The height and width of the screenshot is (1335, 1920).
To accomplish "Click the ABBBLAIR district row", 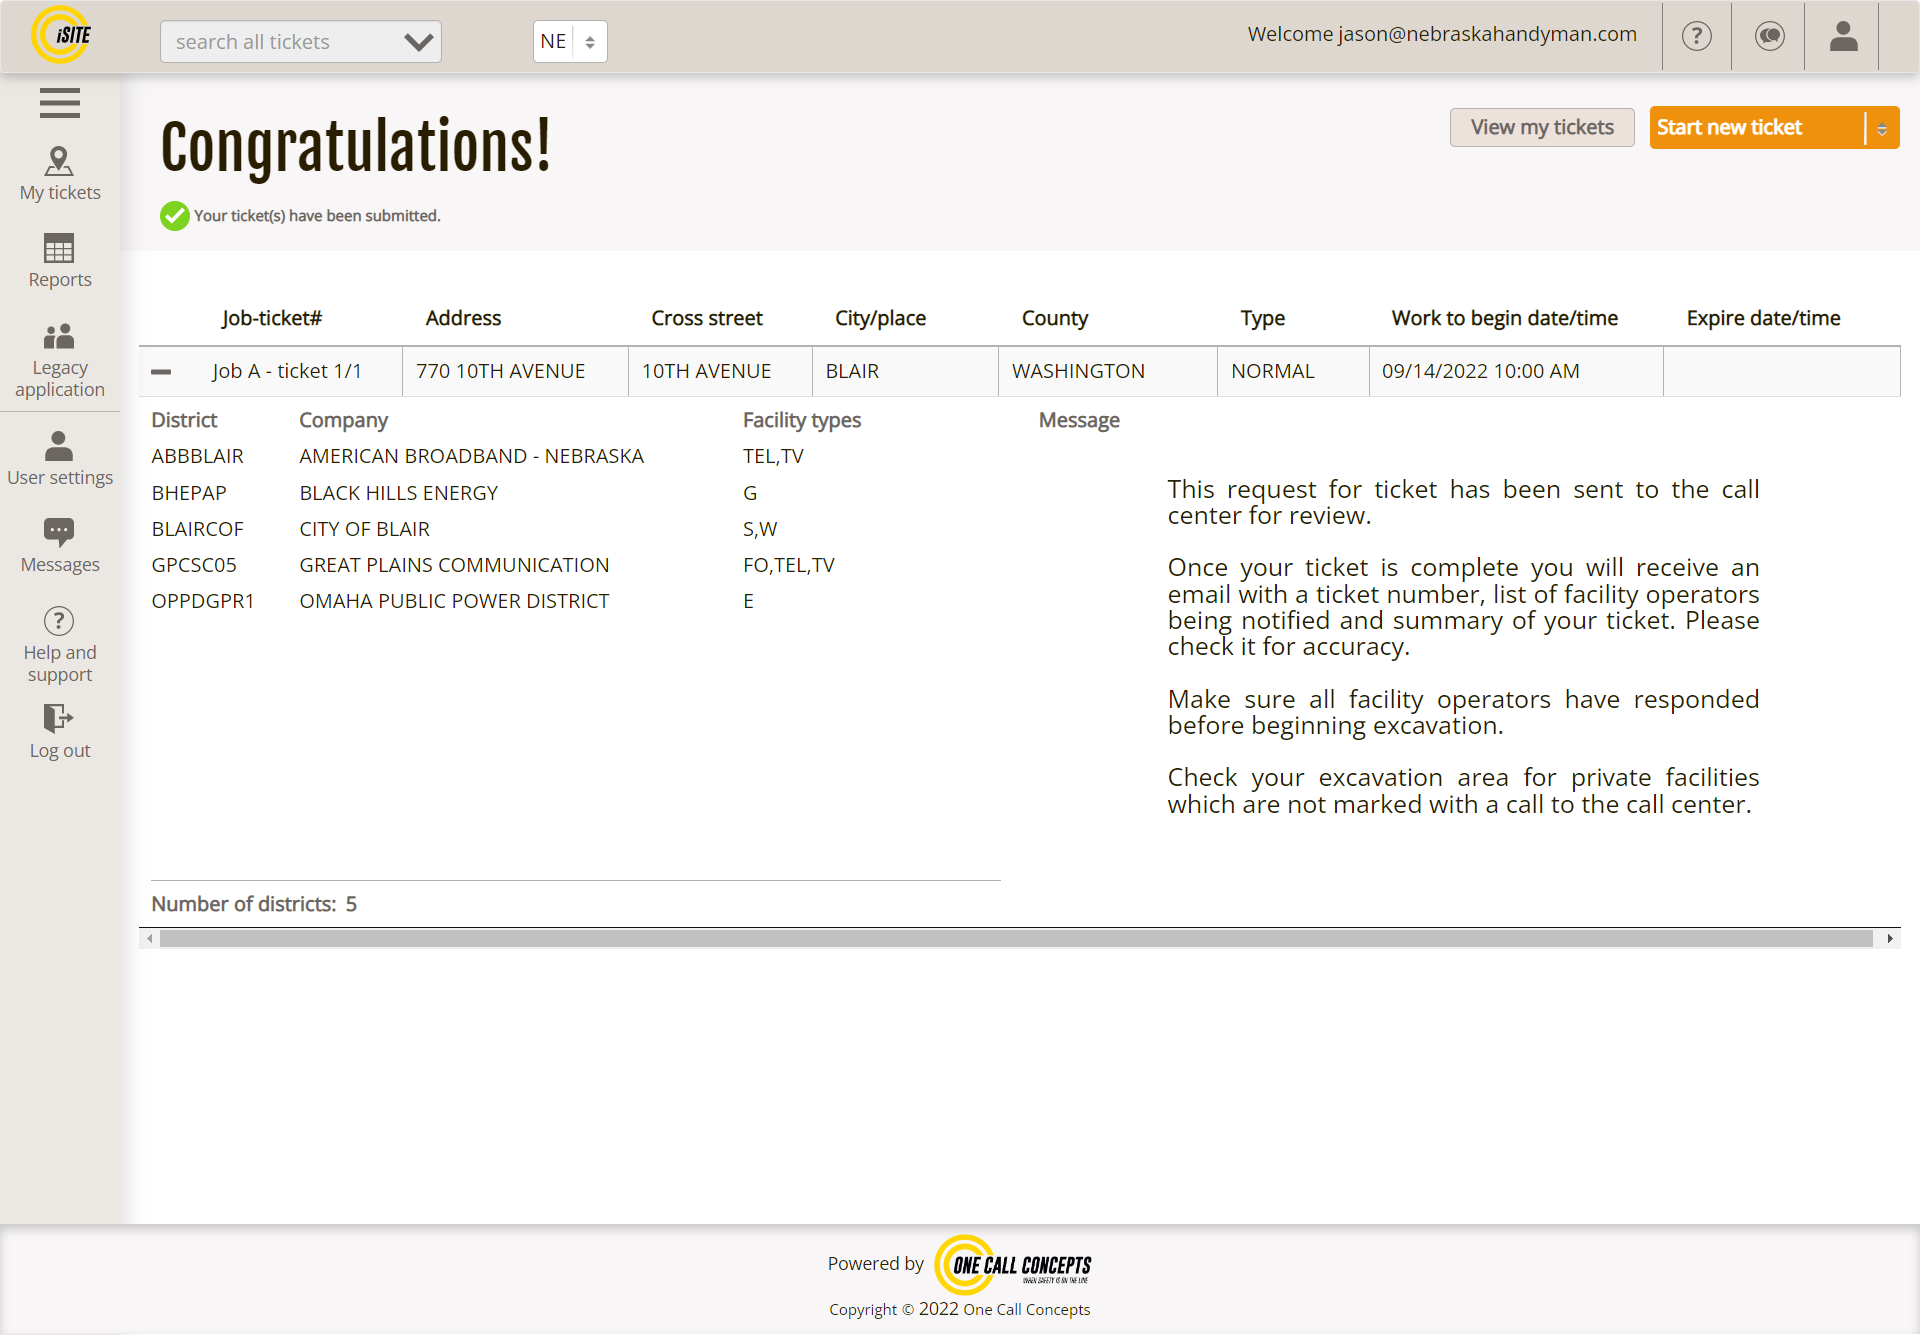I will point(198,456).
